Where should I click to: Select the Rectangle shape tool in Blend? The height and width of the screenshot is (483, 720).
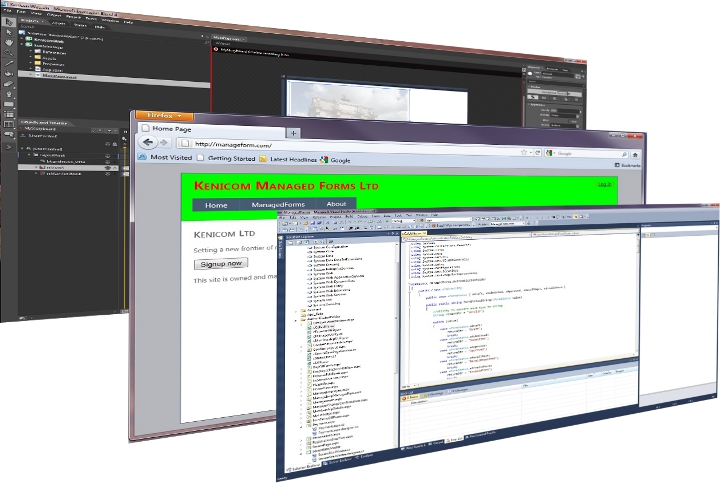[9, 104]
